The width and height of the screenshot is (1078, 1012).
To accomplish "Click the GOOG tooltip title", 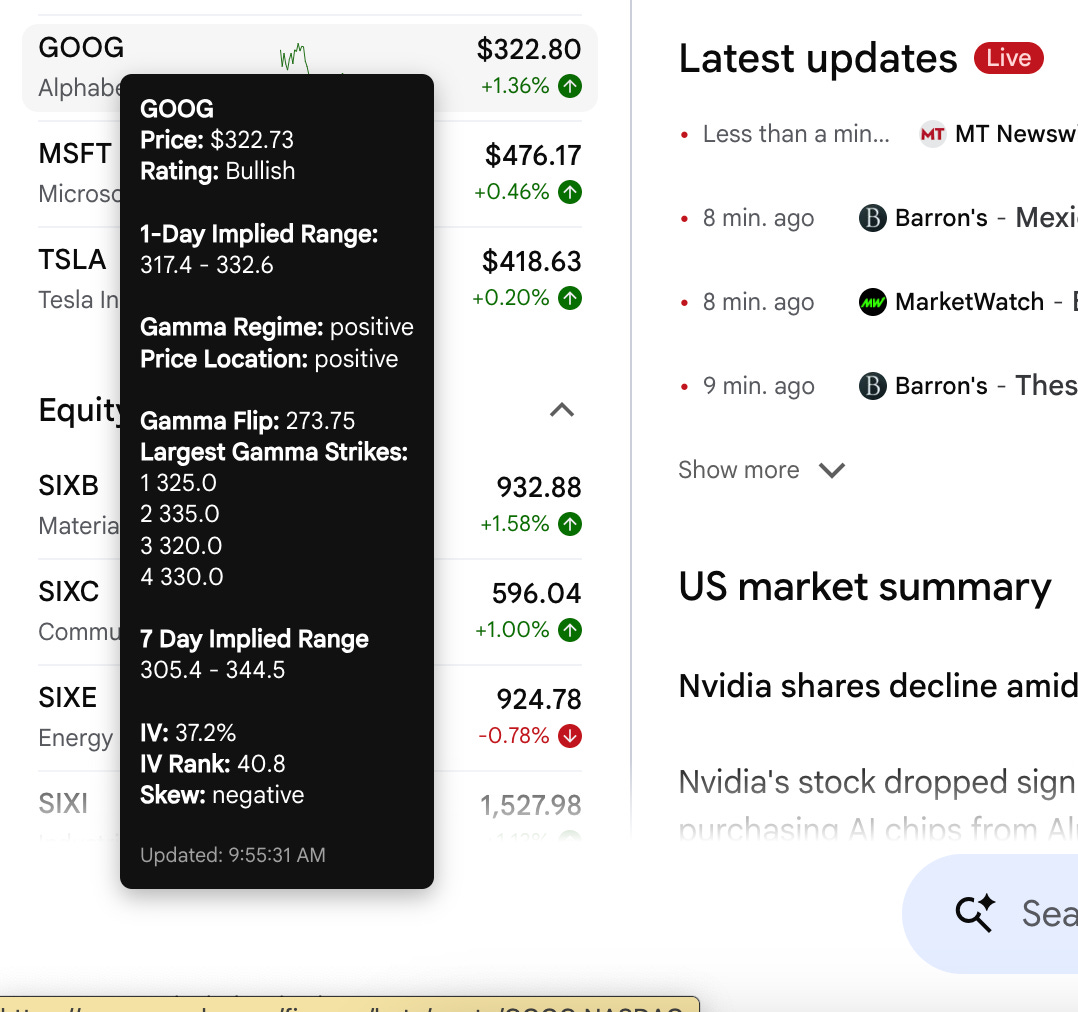I will 177,109.
